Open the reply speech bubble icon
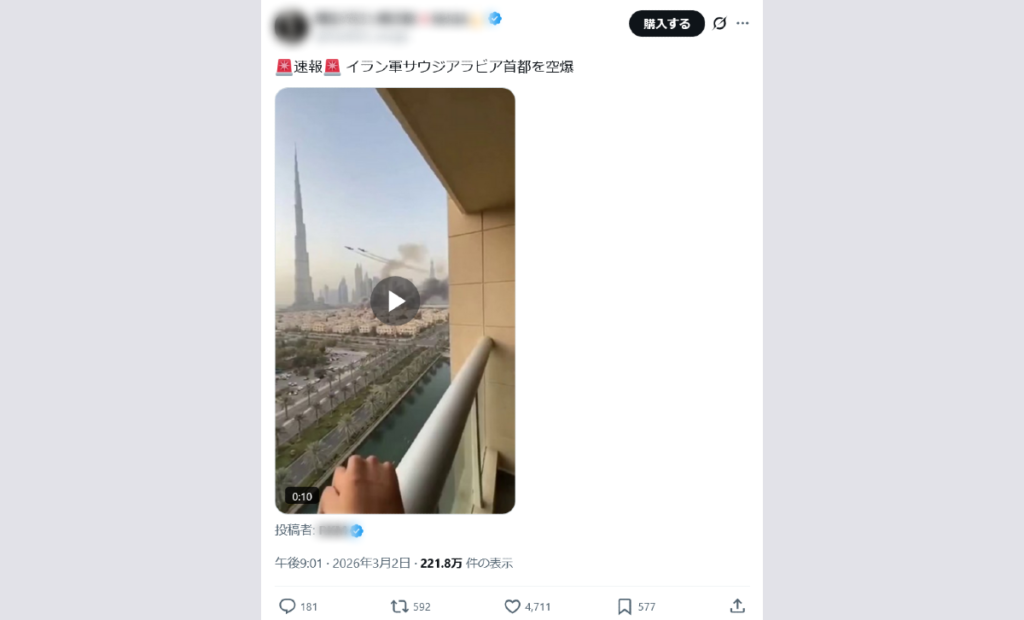The height and width of the screenshot is (620, 1024). [x=287, y=606]
